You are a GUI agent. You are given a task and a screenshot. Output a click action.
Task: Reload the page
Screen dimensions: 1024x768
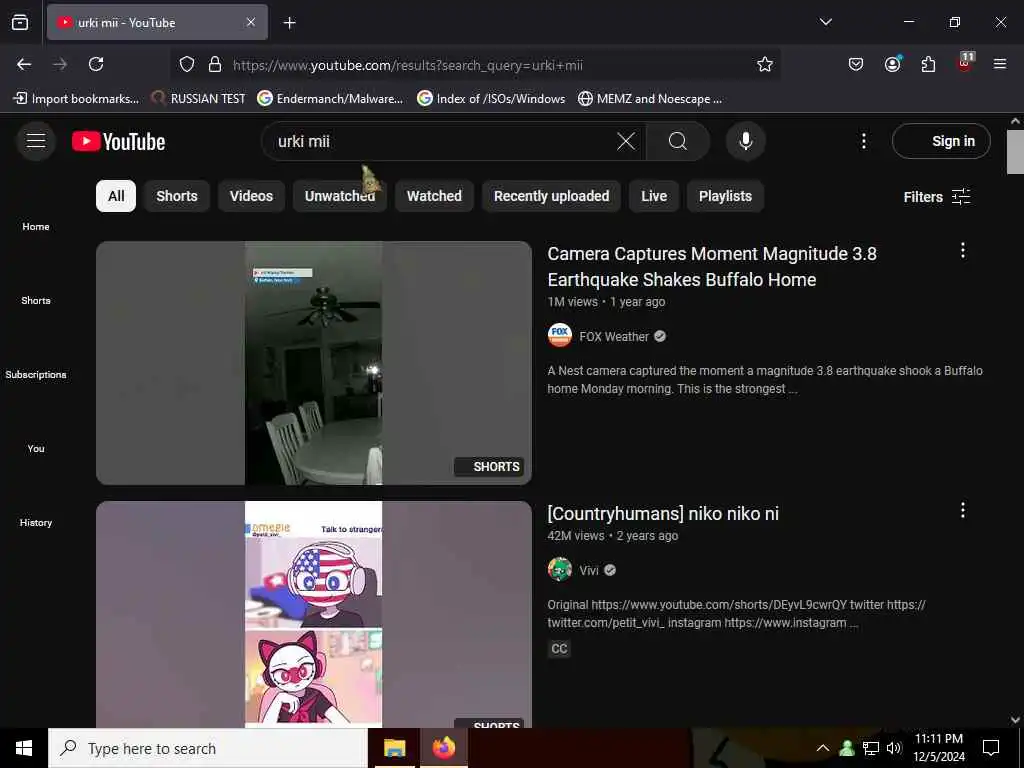tap(96, 64)
